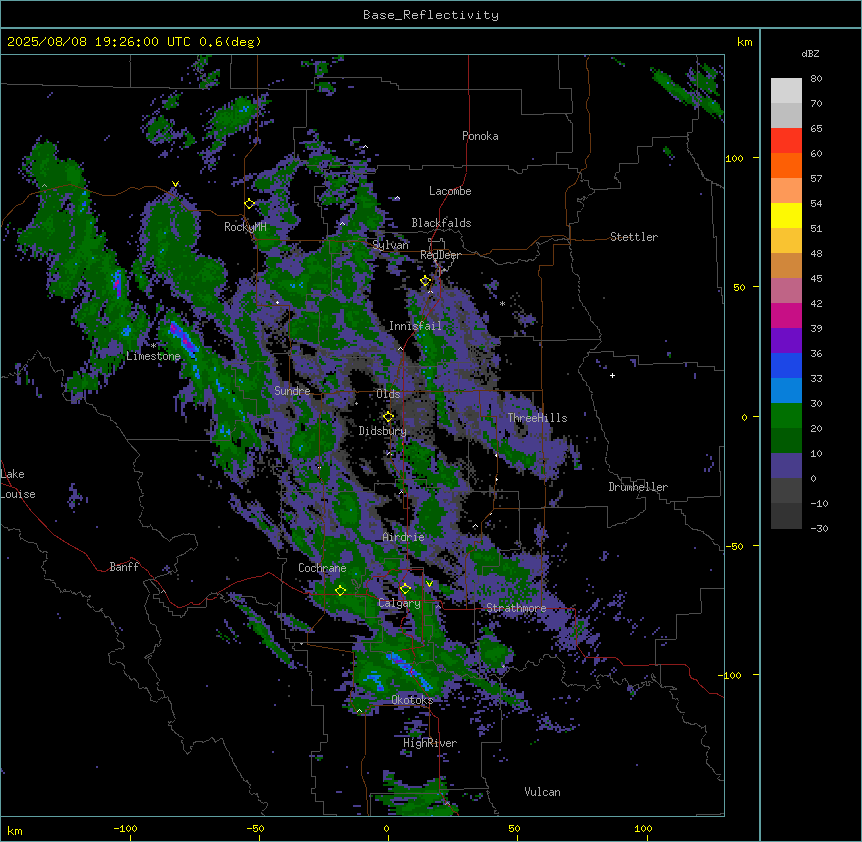Click the yellow diamond marker below Cochrane
862x842 pixels.
pos(340,591)
